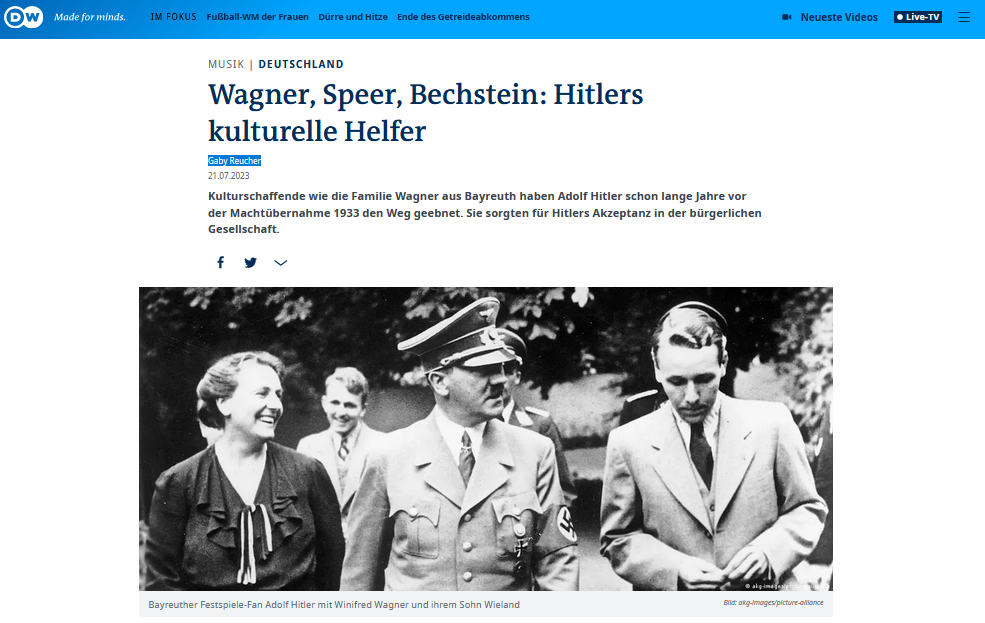Click the video camera icon
Screen dimensions: 985x623
click(x=787, y=17)
